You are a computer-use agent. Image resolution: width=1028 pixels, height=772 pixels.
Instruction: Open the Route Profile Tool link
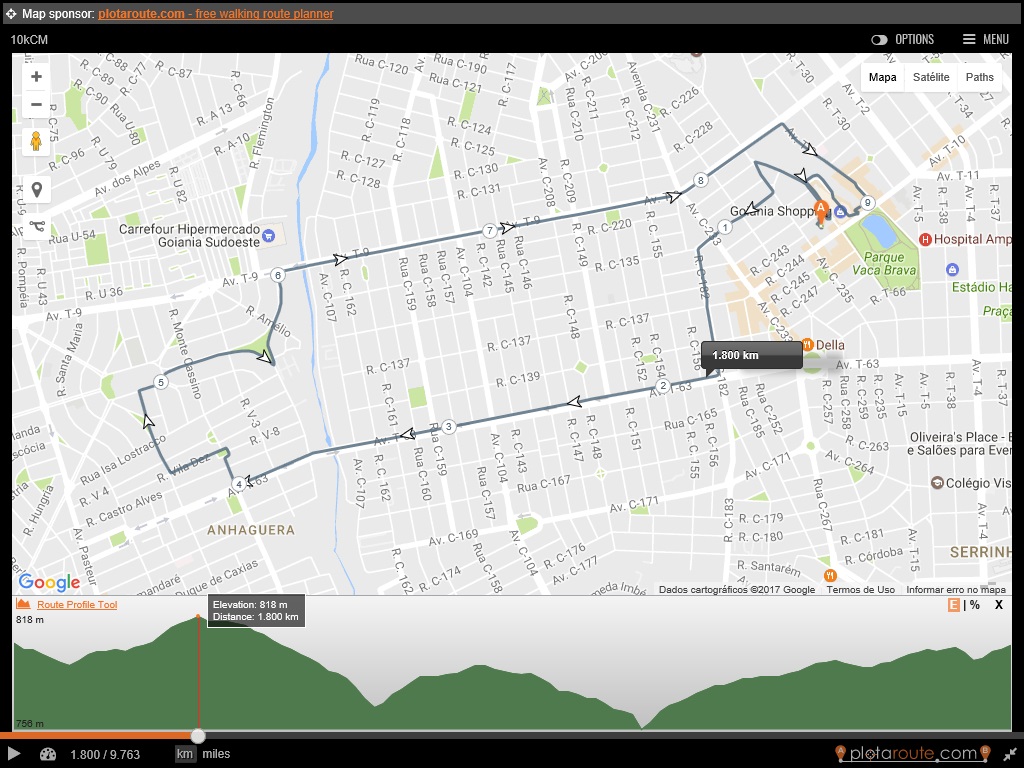click(x=77, y=605)
